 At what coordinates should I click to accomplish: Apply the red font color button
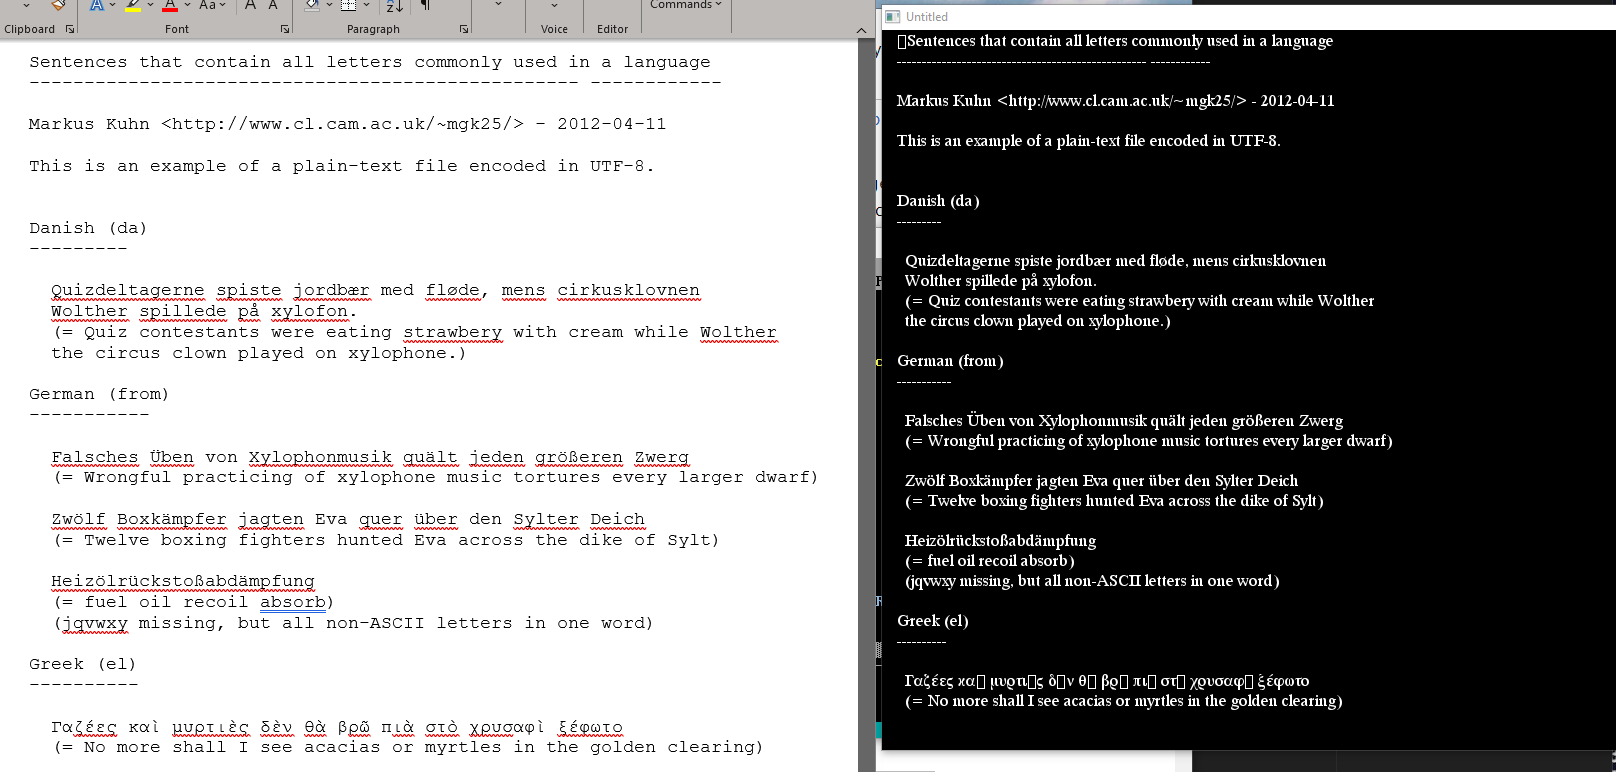(170, 5)
